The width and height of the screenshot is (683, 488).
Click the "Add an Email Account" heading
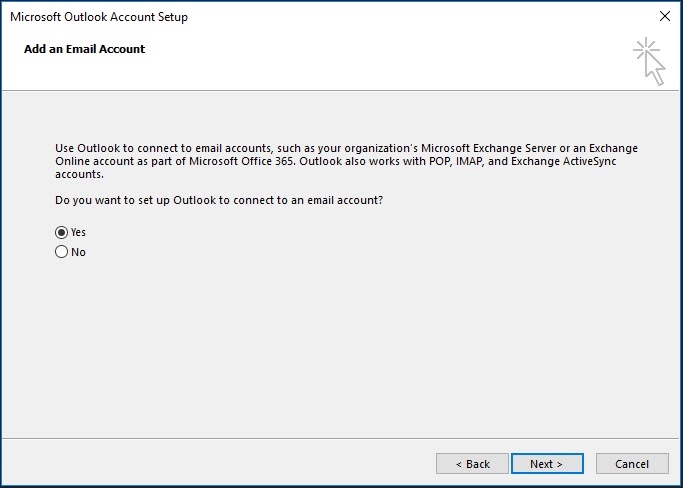(84, 49)
